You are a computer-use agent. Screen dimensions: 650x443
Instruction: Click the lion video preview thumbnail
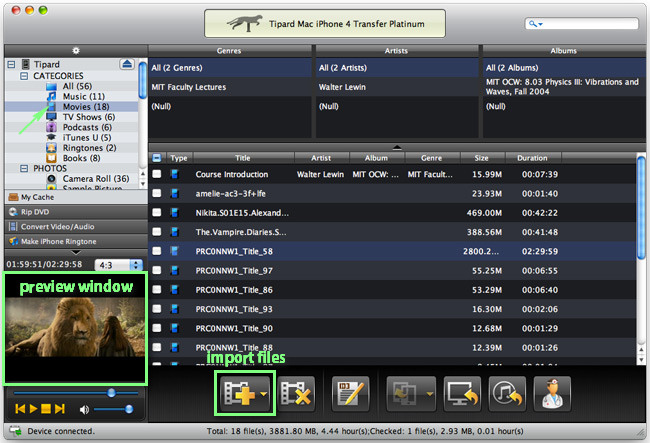pyautogui.click(x=75, y=327)
